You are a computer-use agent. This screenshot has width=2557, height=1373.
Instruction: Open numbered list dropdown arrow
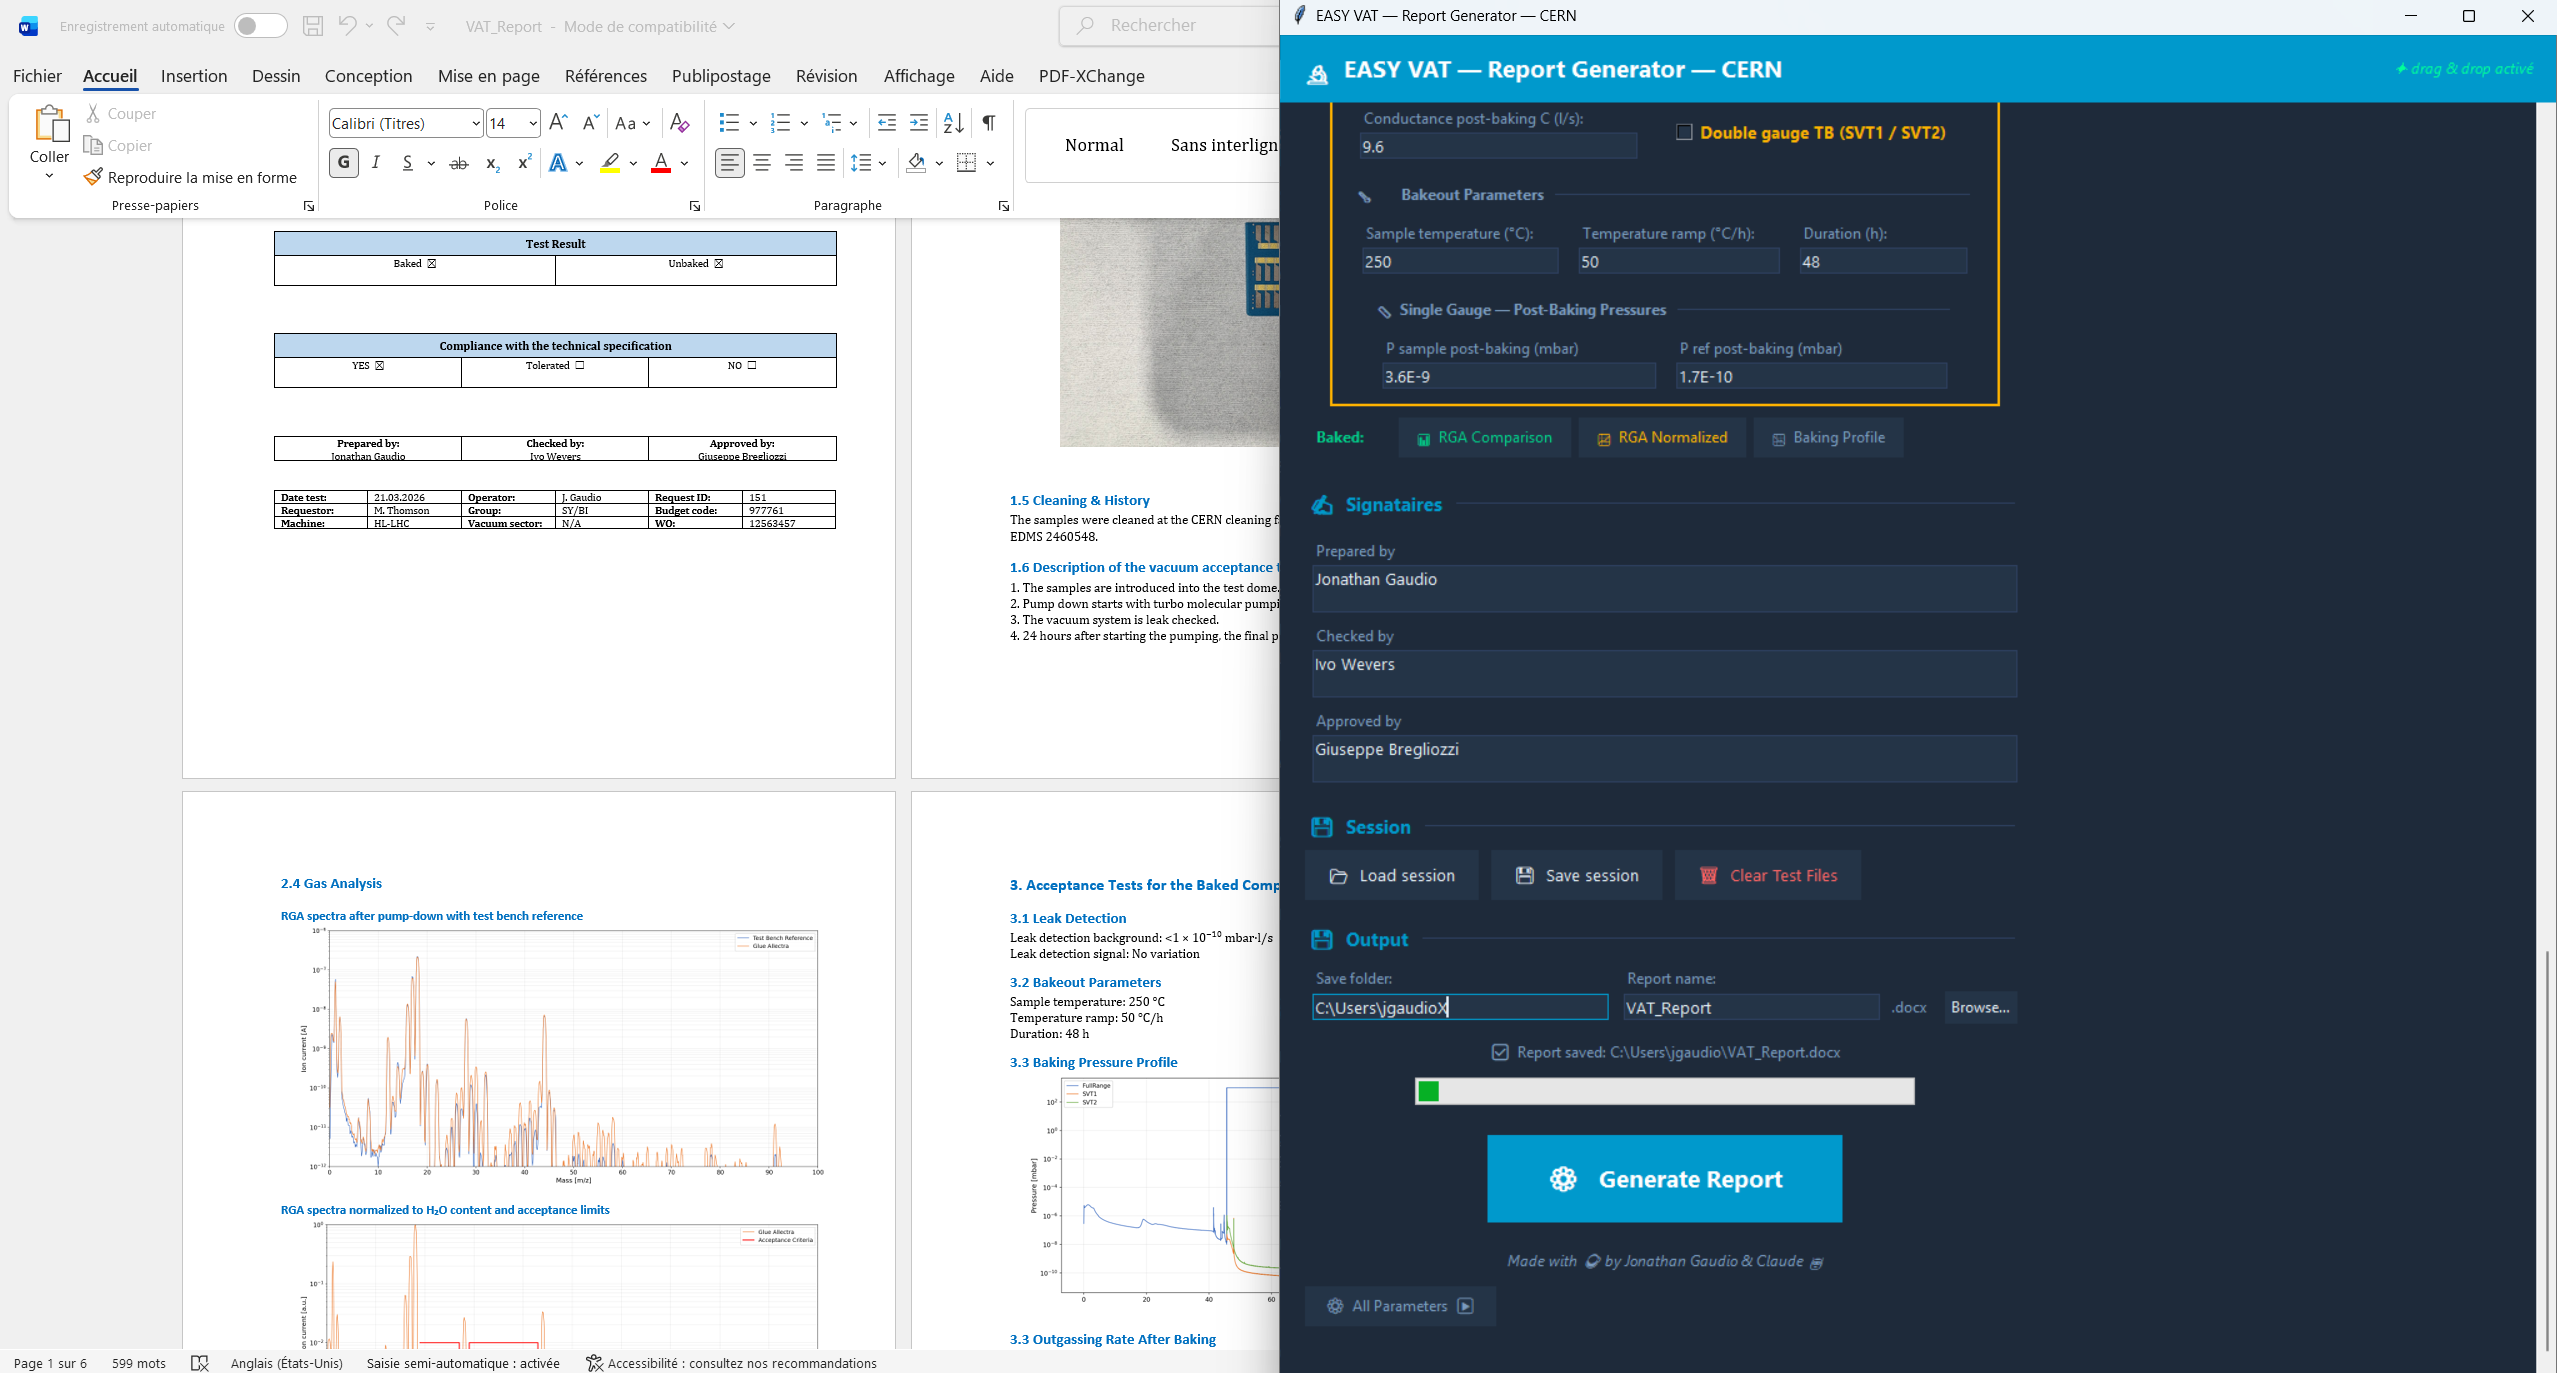(x=804, y=123)
